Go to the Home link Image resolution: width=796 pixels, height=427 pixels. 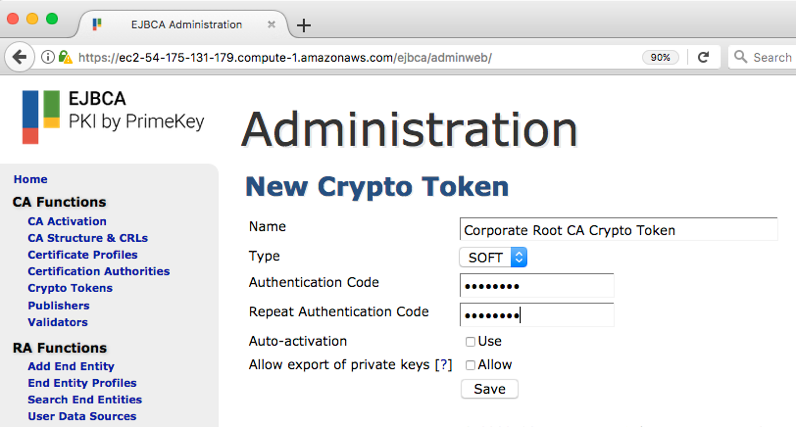[x=30, y=179]
